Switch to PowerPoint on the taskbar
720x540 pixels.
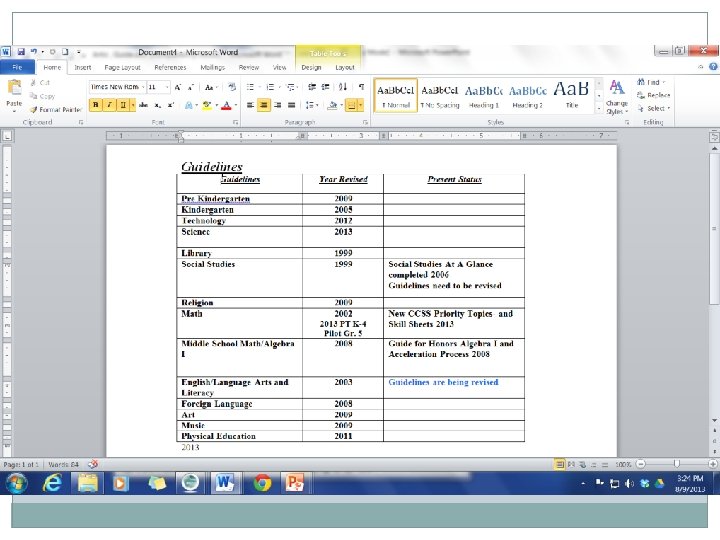[x=294, y=483]
